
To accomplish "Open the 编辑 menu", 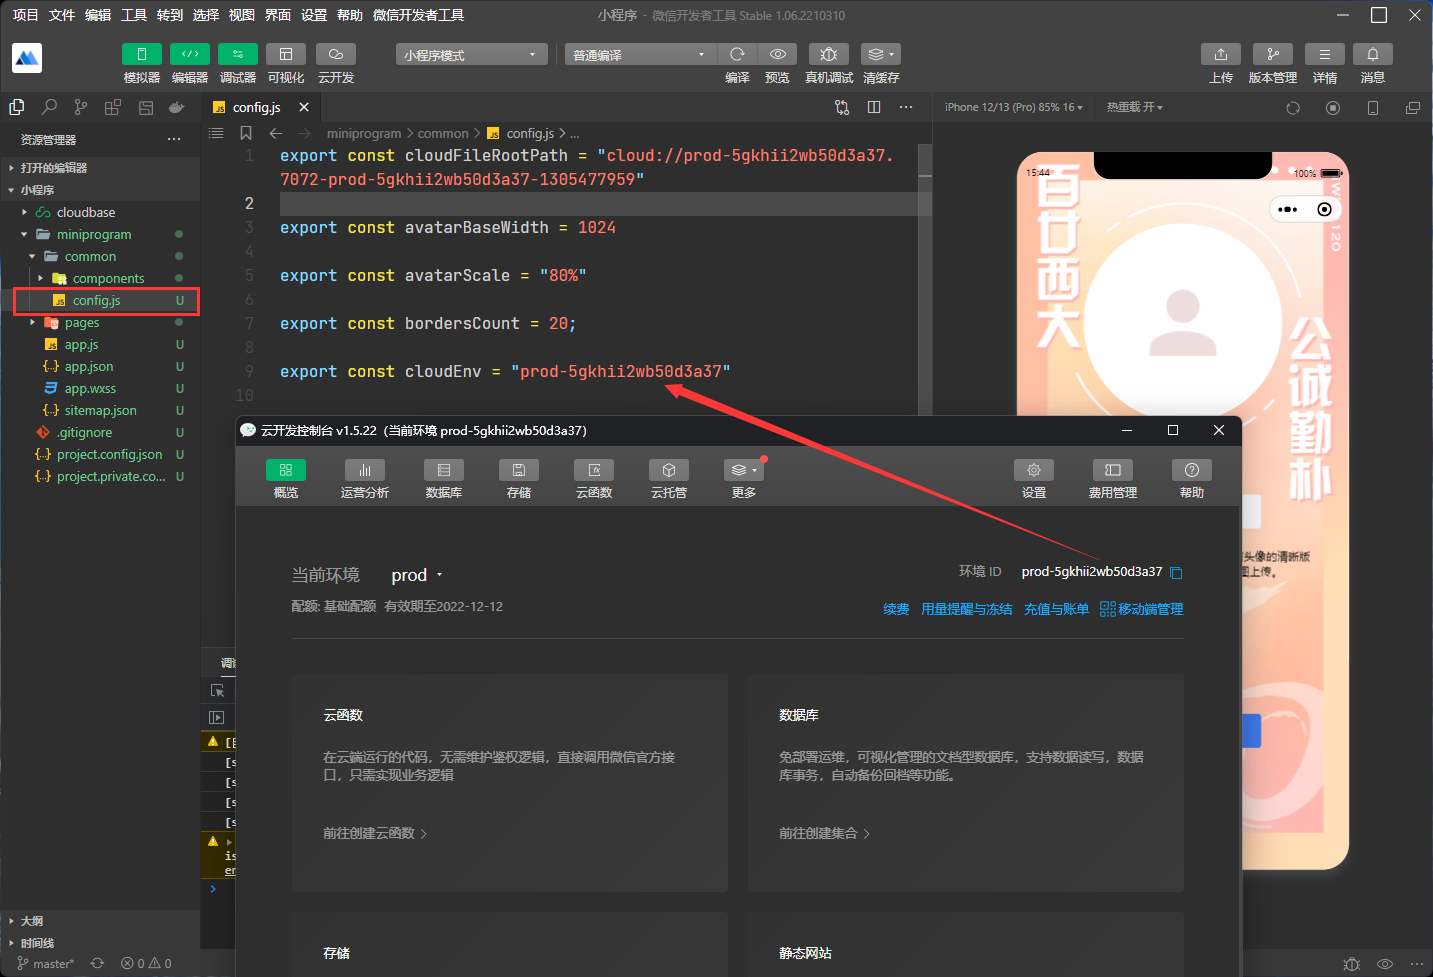I will pos(98,15).
